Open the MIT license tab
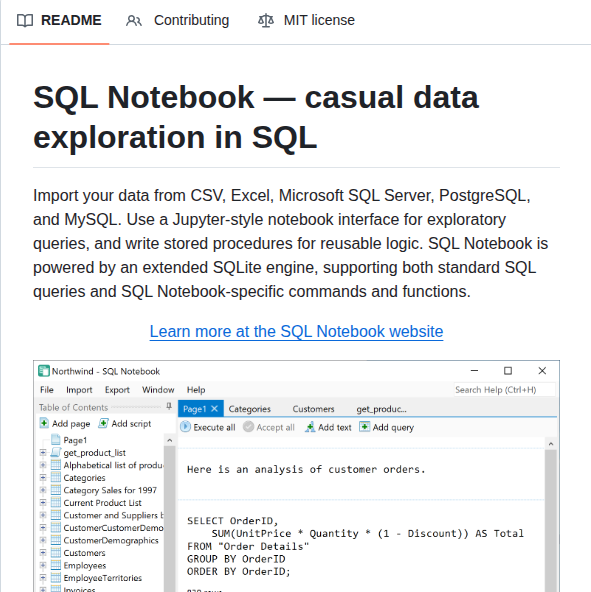Screen dimensions: 591x592 tap(306, 20)
